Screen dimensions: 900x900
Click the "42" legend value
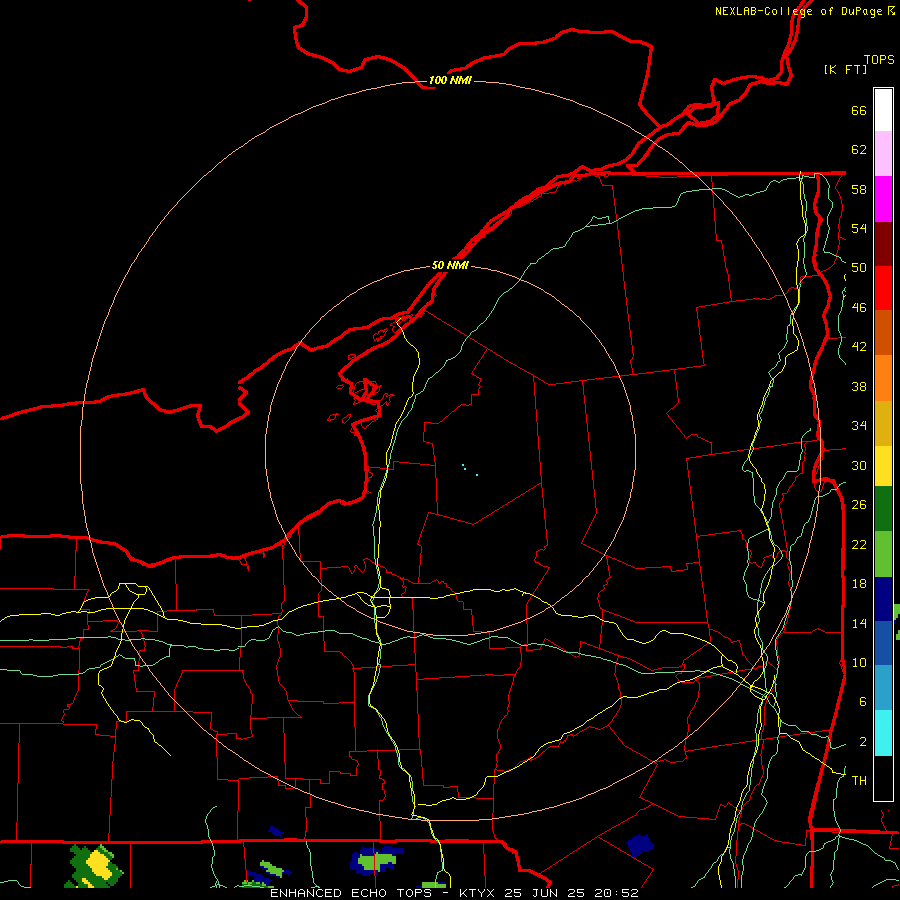tap(859, 347)
